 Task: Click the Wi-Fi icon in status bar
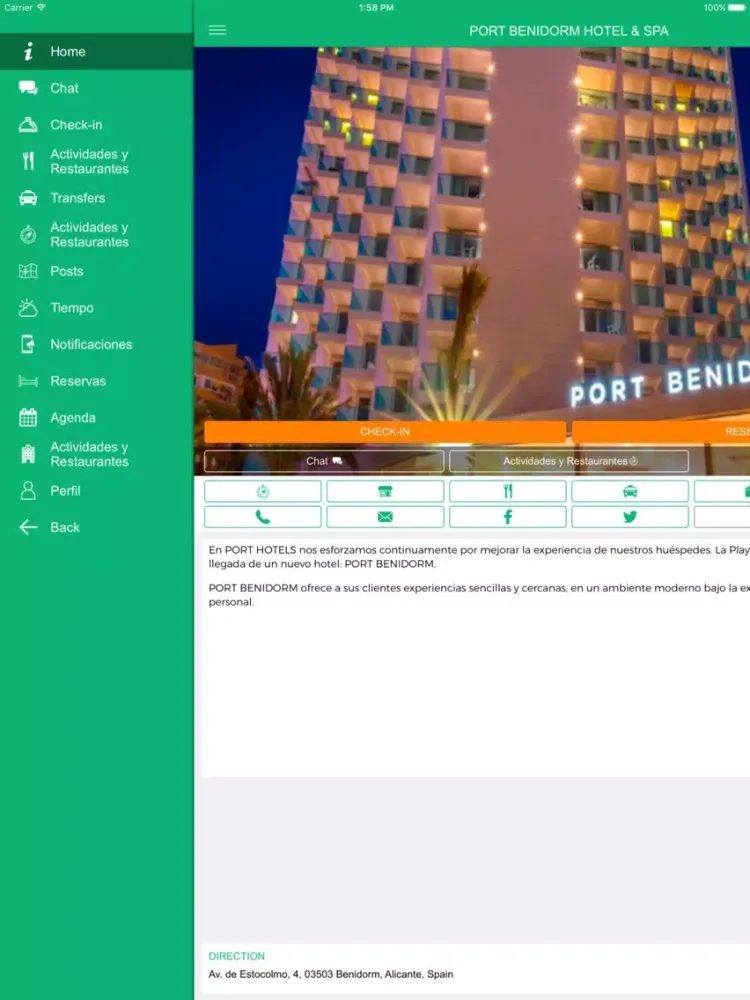41,8
